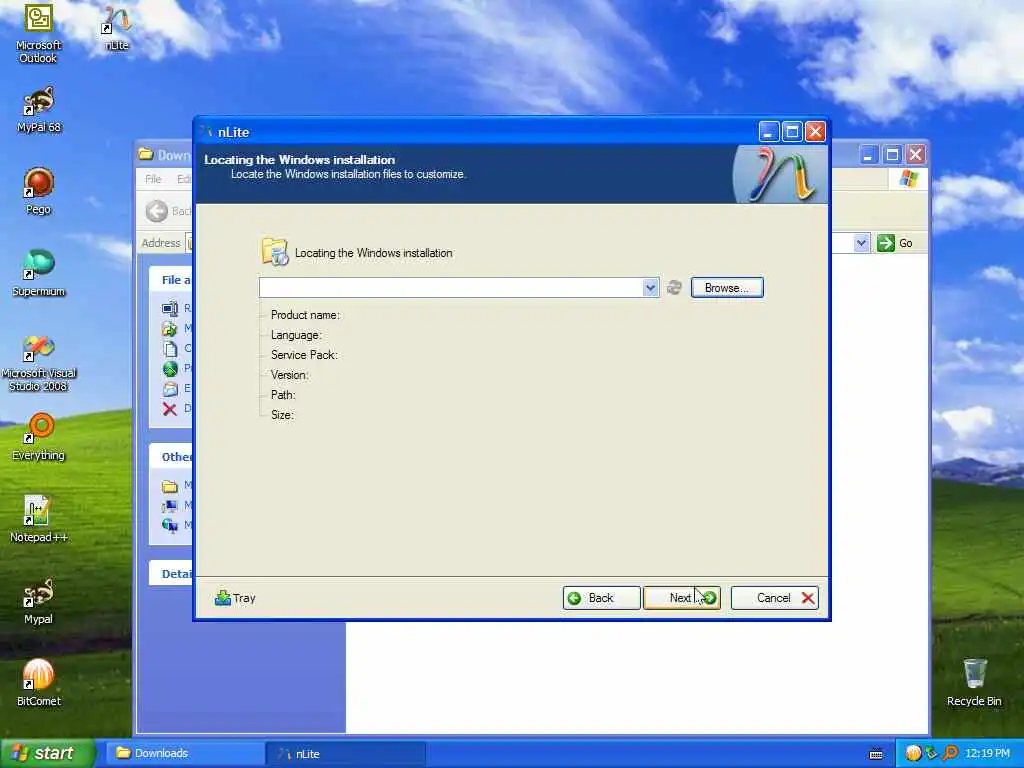The width and height of the screenshot is (1024, 768).
Task: Switch to nLite taskbar button
Action: (x=345, y=754)
